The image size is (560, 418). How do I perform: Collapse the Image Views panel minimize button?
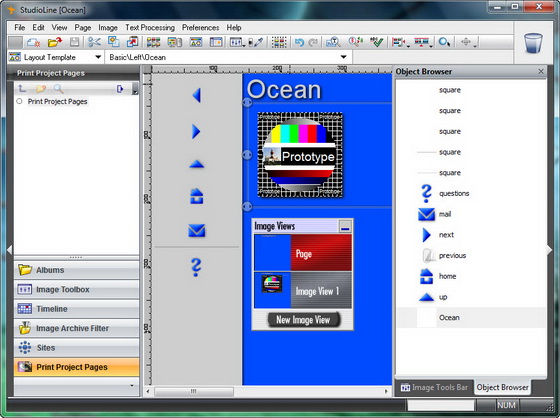coord(345,227)
